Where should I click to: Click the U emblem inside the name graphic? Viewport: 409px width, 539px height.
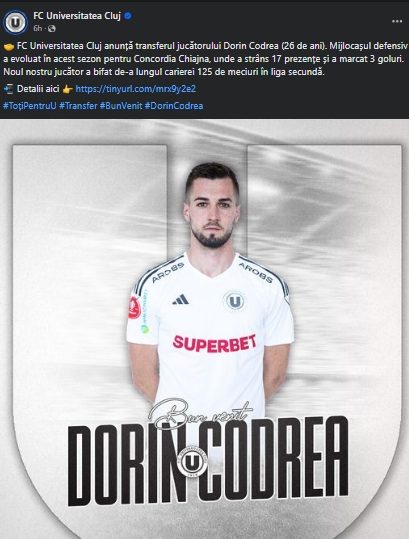192,461
